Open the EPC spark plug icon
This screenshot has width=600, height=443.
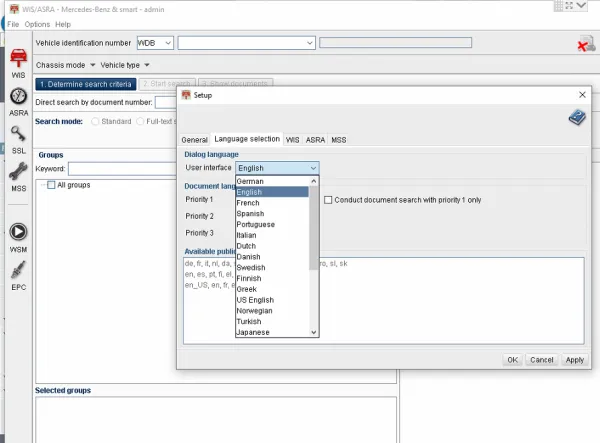[18, 271]
